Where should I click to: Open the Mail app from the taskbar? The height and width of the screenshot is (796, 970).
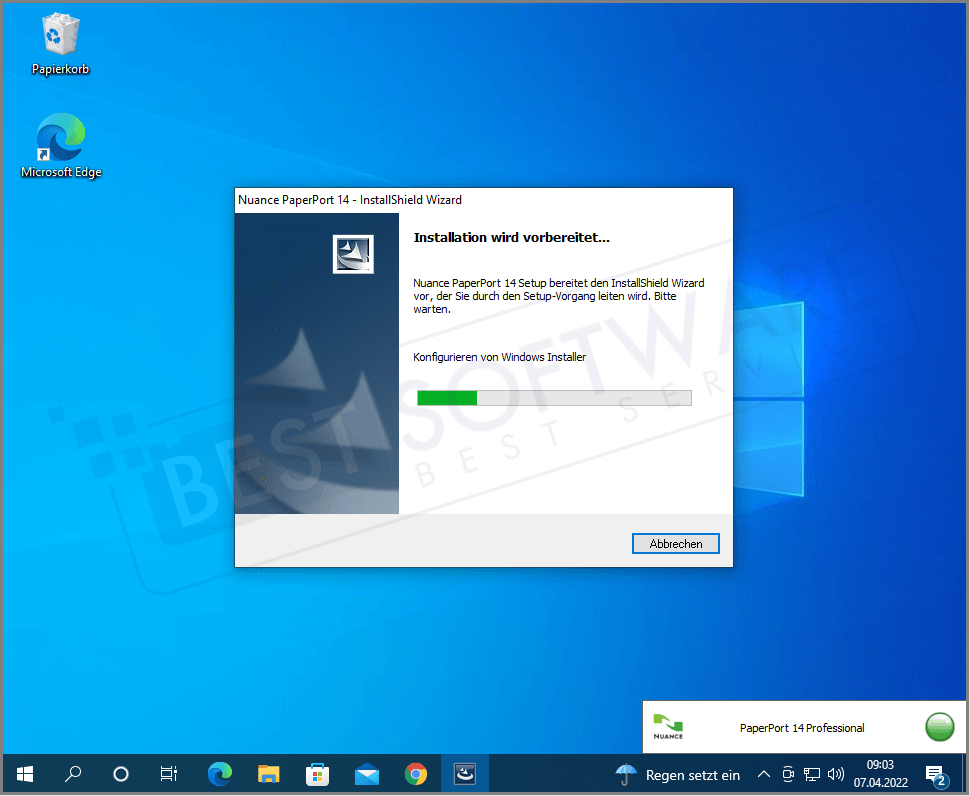[367, 774]
